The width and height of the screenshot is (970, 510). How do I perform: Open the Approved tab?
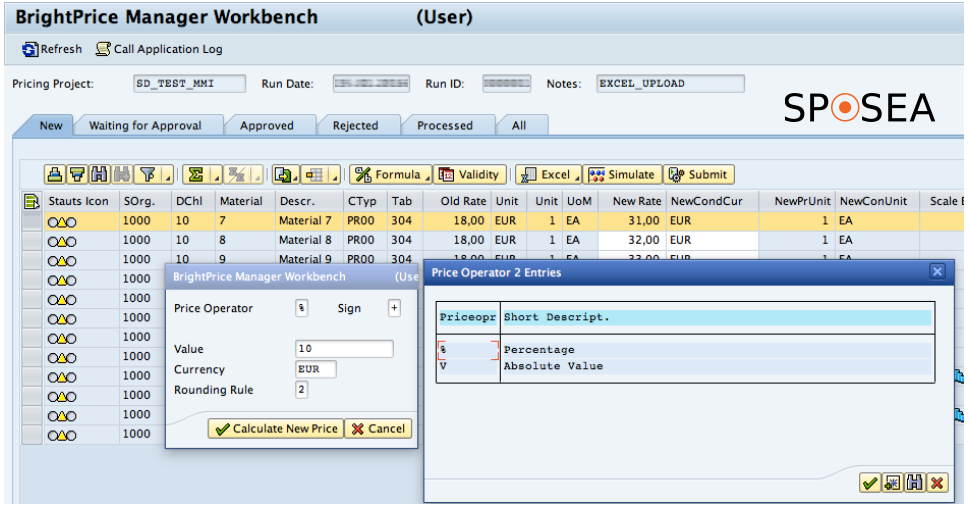tap(267, 126)
